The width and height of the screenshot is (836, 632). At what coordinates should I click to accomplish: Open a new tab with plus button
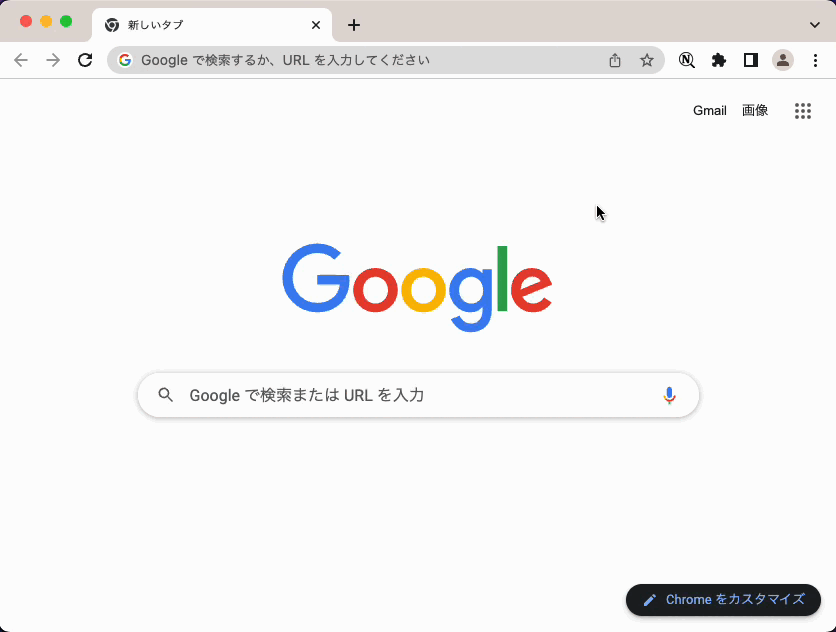(353, 25)
